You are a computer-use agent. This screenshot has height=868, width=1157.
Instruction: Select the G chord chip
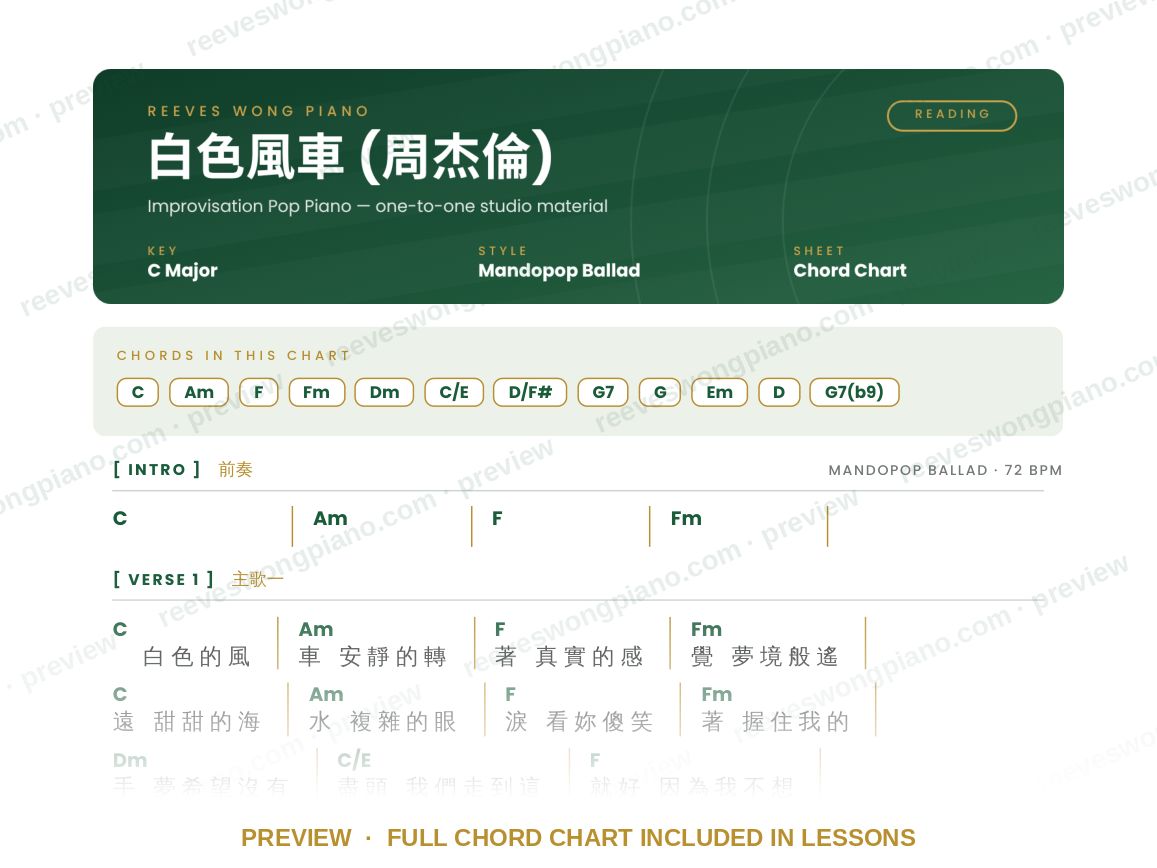tap(660, 392)
